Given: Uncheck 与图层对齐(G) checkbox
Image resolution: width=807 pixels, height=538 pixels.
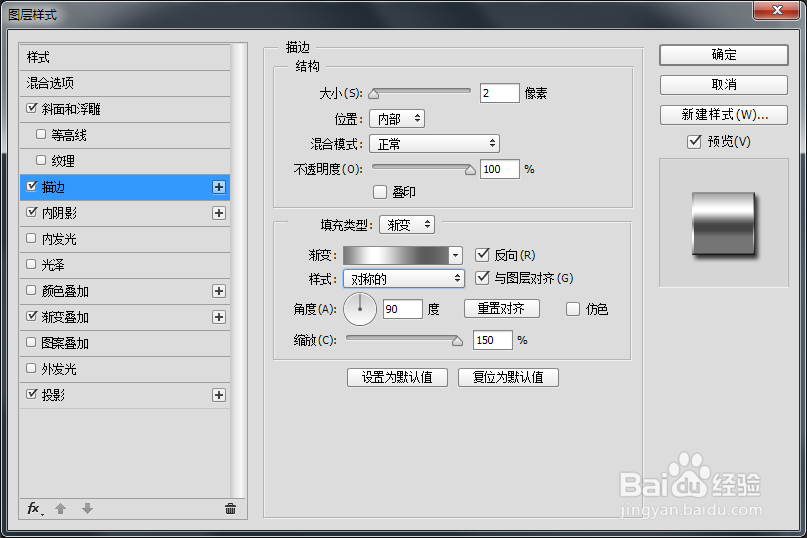Looking at the screenshot, I should (482, 278).
